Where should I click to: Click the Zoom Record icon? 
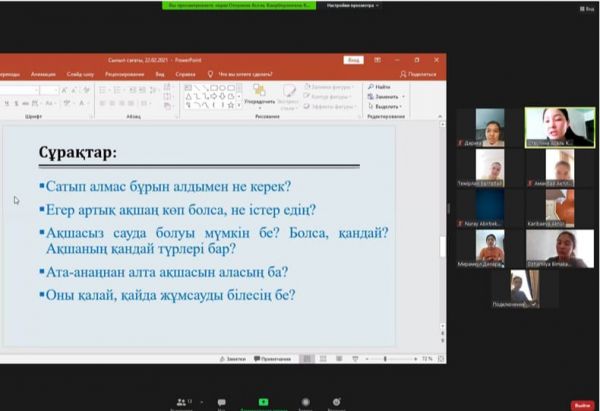coord(305,401)
